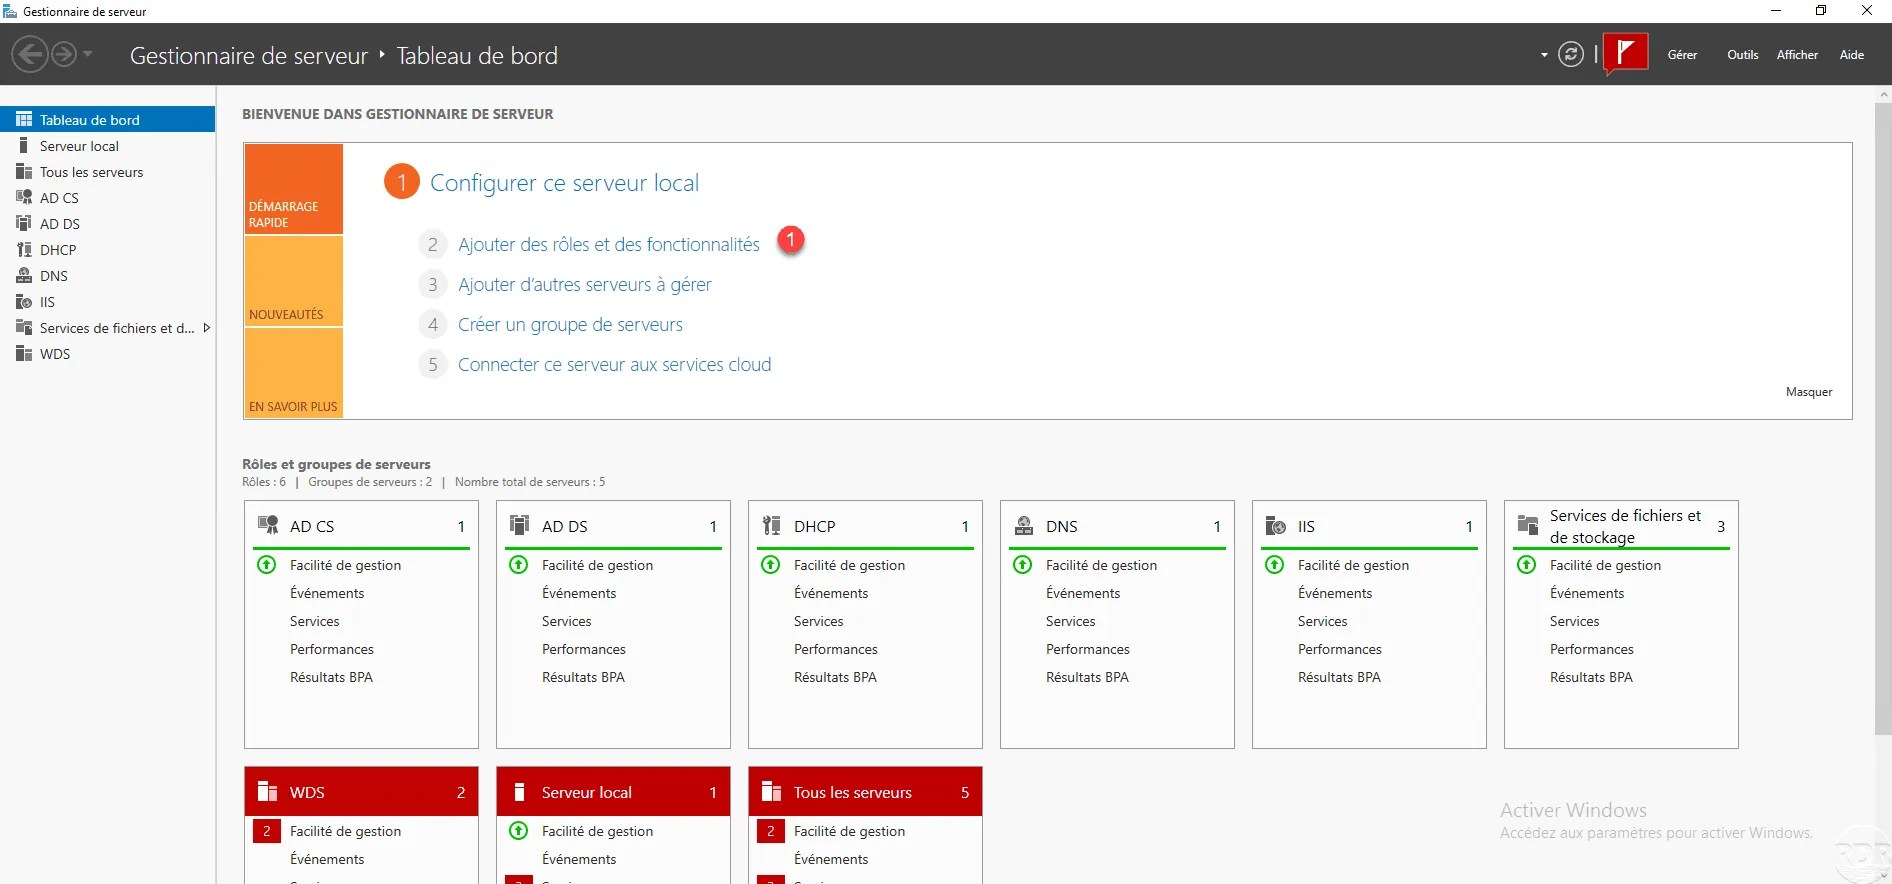The image size is (1892, 884).
Task: Click the DHCP sidebar icon
Action: (24, 249)
